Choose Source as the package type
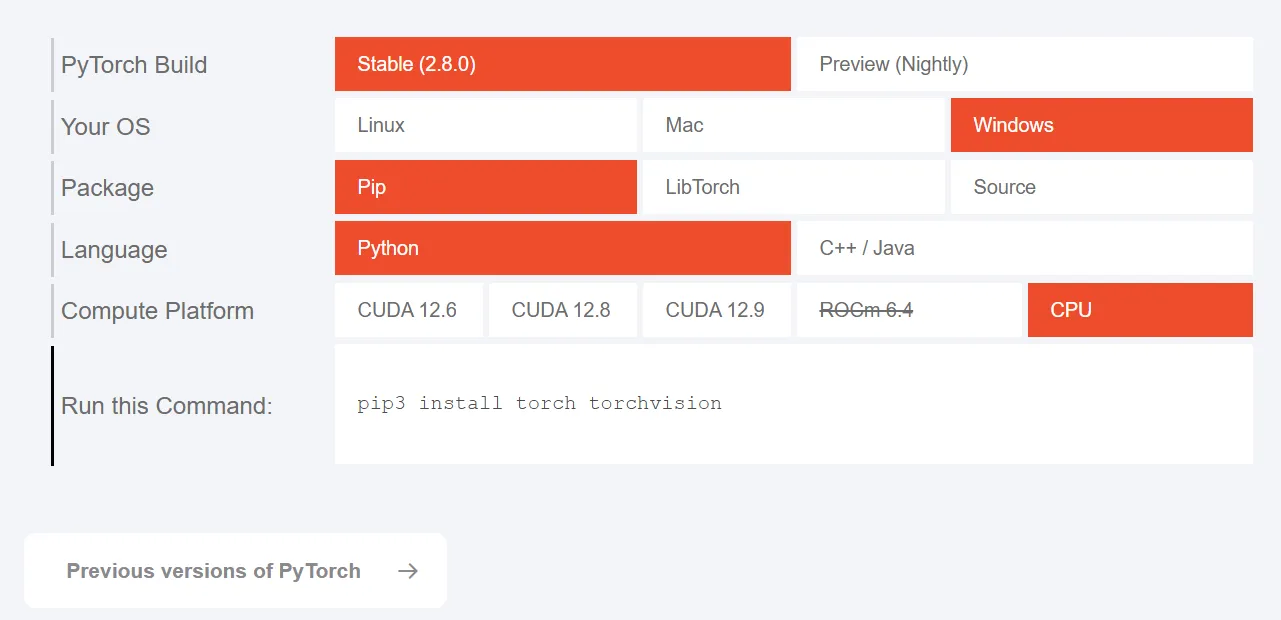The image size is (1281, 620). [1101, 187]
